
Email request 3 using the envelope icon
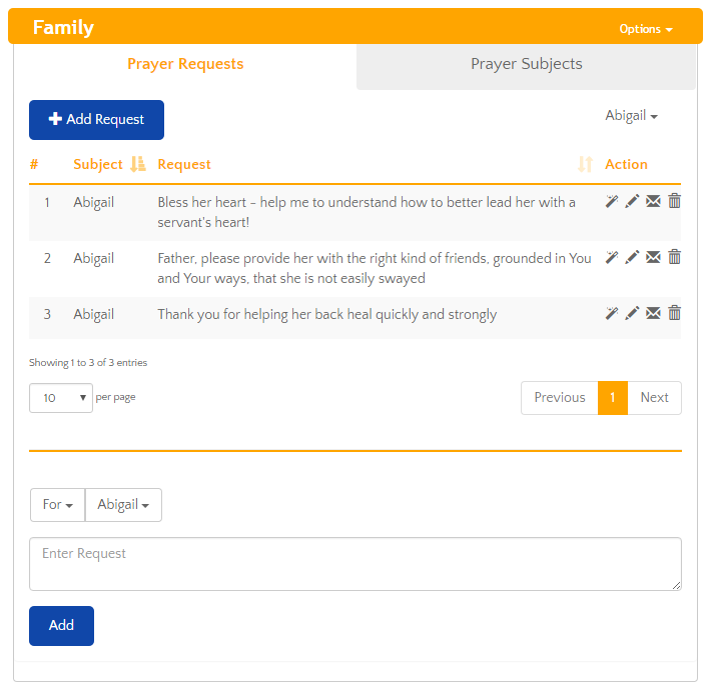(x=653, y=313)
